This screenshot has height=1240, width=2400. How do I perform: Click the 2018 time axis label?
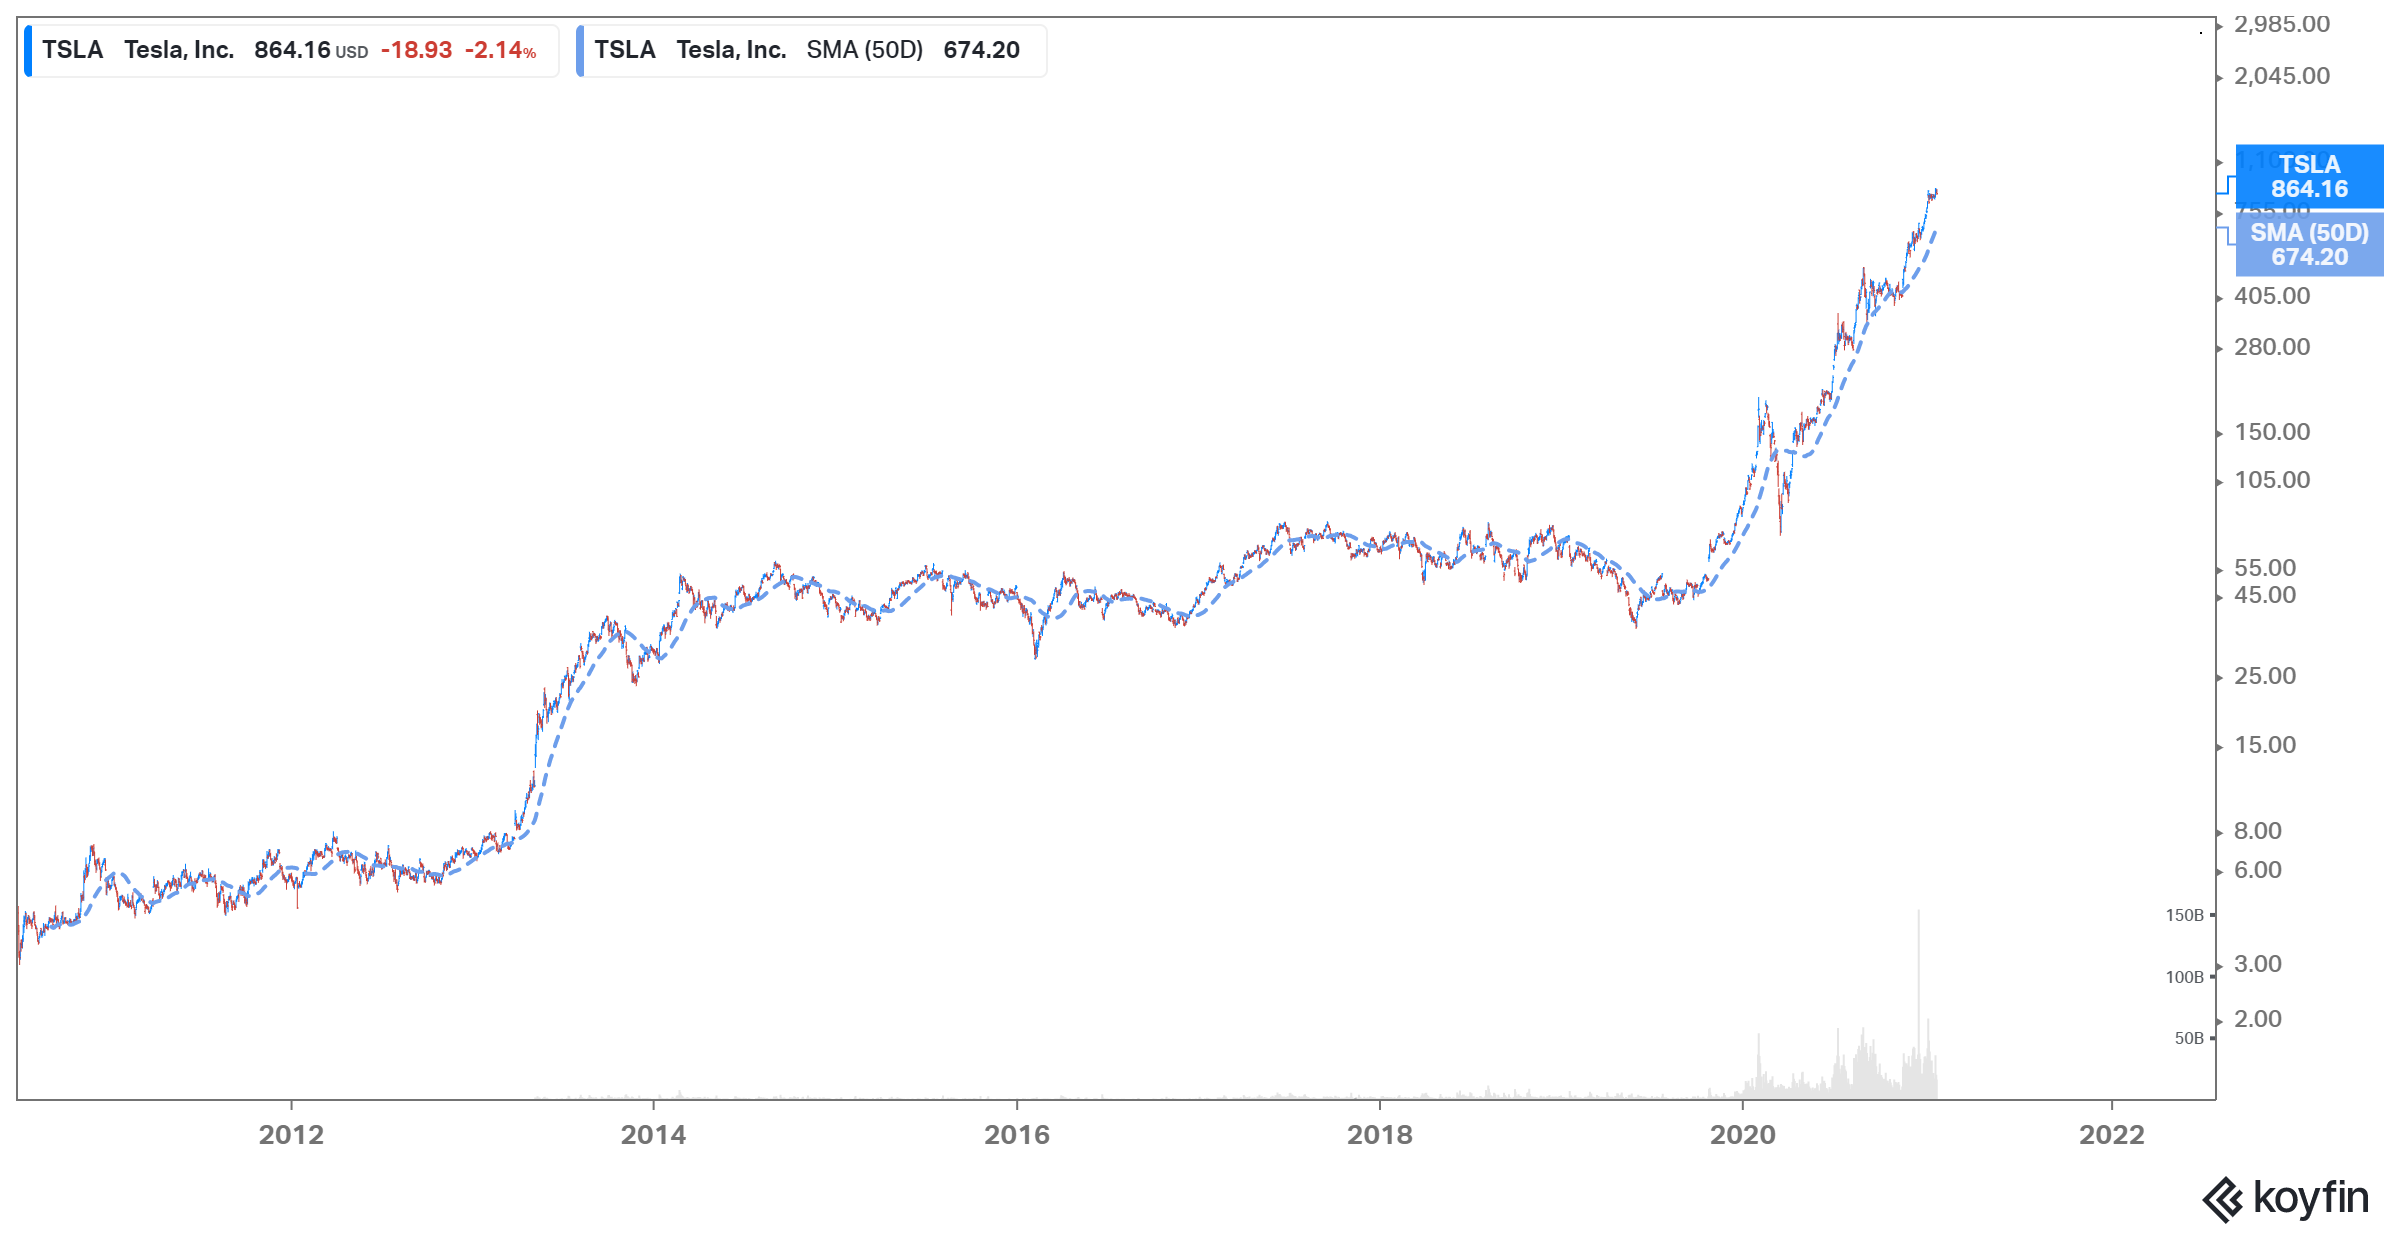1380,1135
